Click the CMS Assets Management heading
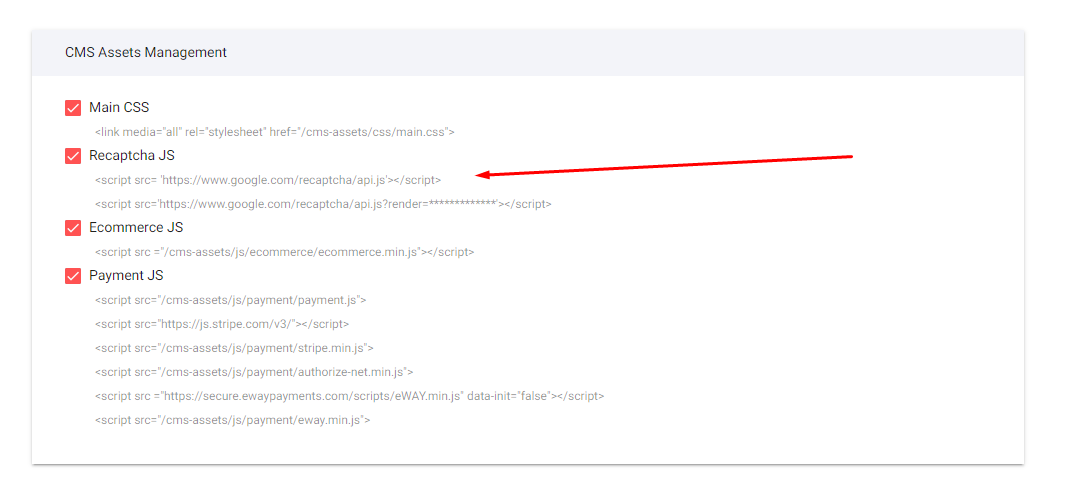This screenshot has width=1067, height=494. 146,52
